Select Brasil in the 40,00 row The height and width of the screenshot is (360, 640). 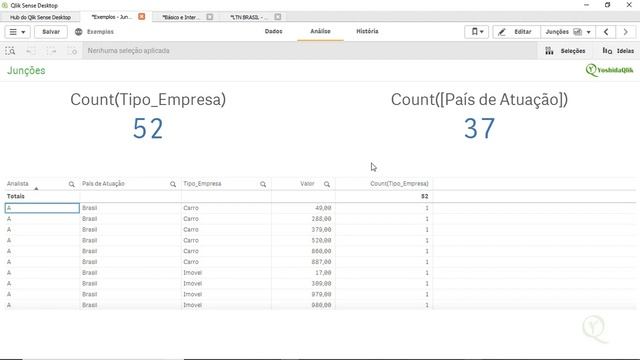click(130, 208)
